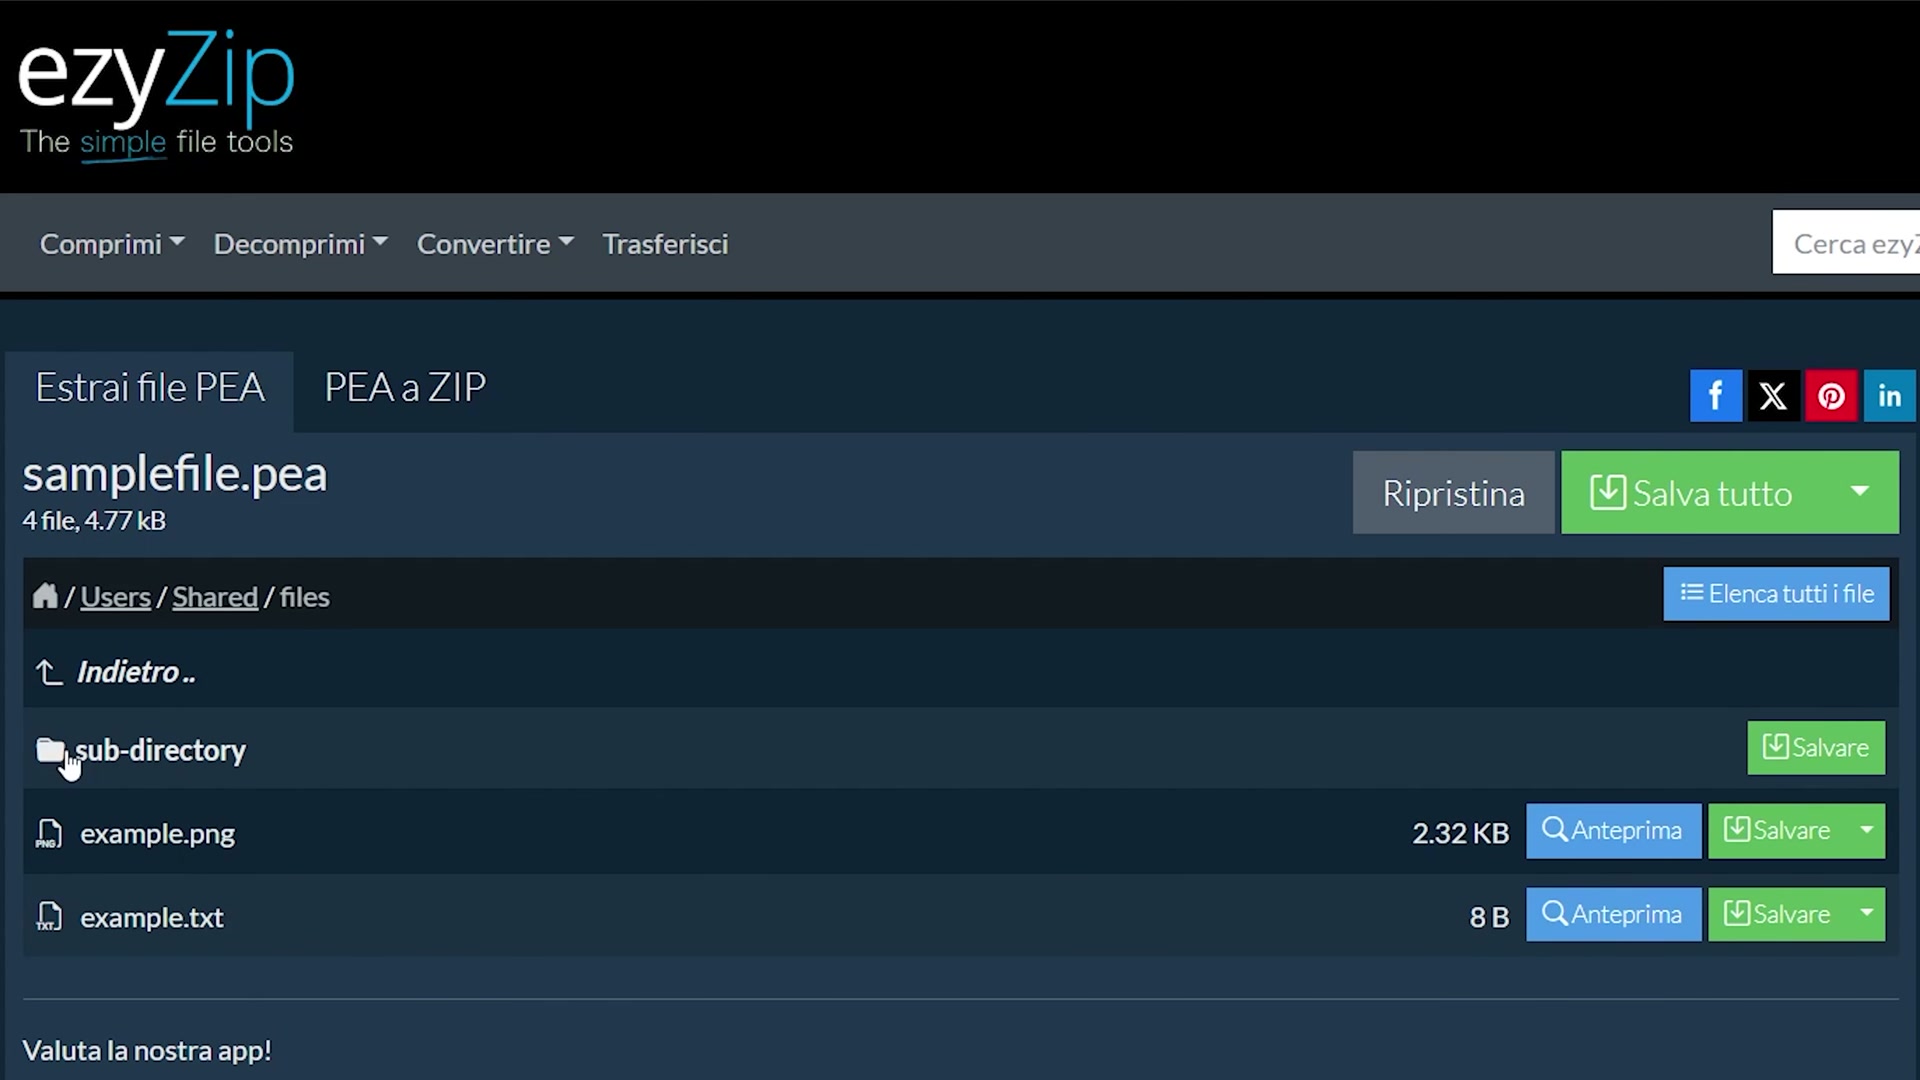Follow the Shared breadcrumb link
The width and height of the screenshot is (1920, 1080).
[215, 597]
